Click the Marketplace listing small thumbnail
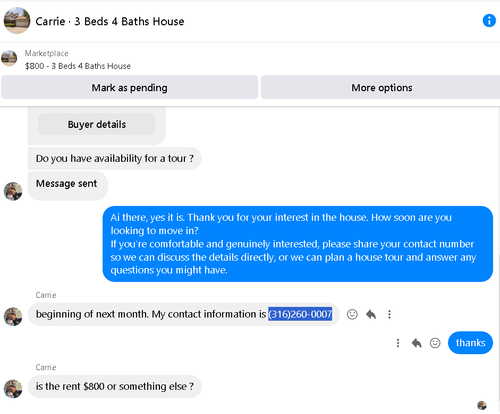This screenshot has height=414, width=500. point(9,58)
